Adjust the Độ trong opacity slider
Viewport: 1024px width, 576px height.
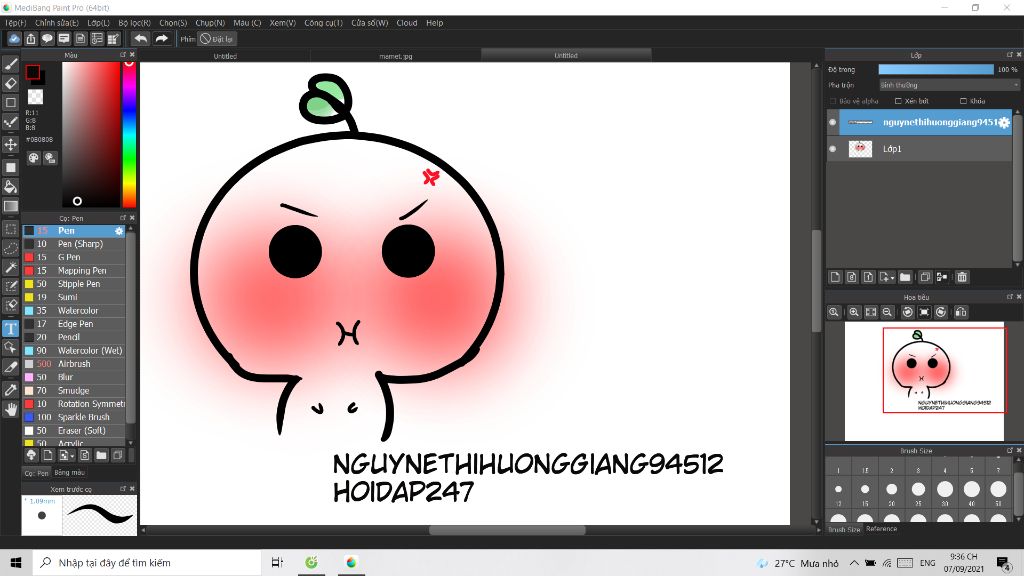pos(936,69)
